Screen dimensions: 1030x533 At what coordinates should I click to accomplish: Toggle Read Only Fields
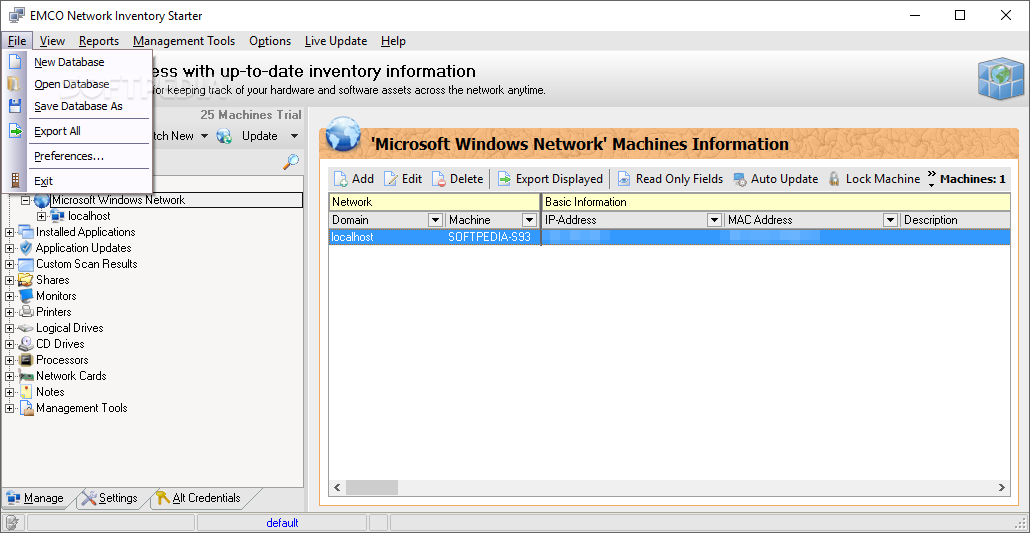670,179
